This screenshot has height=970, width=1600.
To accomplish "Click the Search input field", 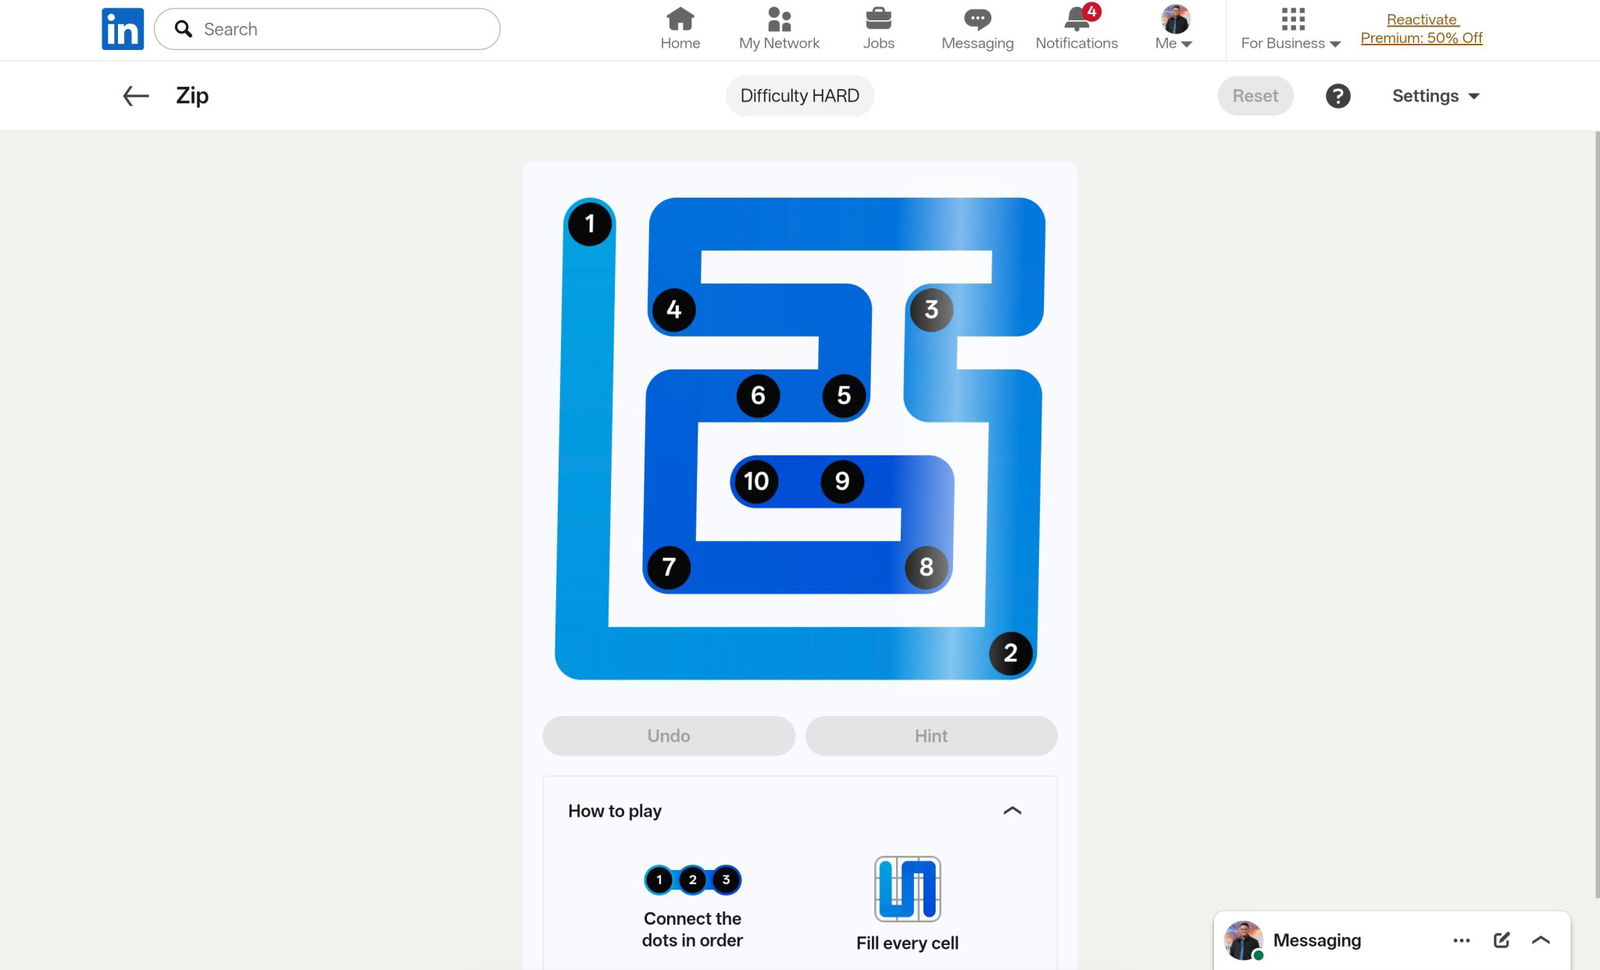I will coord(327,29).
